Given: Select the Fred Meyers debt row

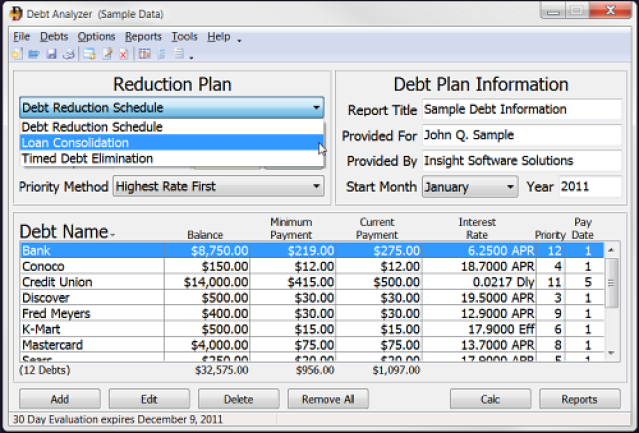Looking at the screenshot, I should pyautogui.click(x=312, y=314).
